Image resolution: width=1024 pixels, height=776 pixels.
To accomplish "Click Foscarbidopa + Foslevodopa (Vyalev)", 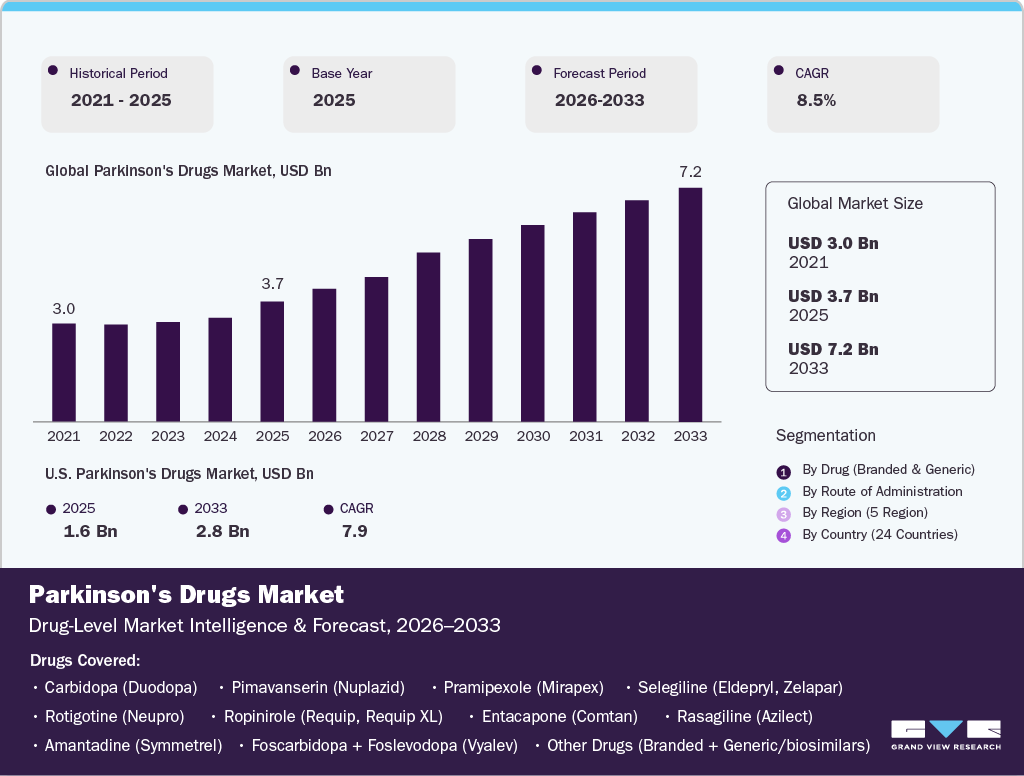I will pos(385,745).
